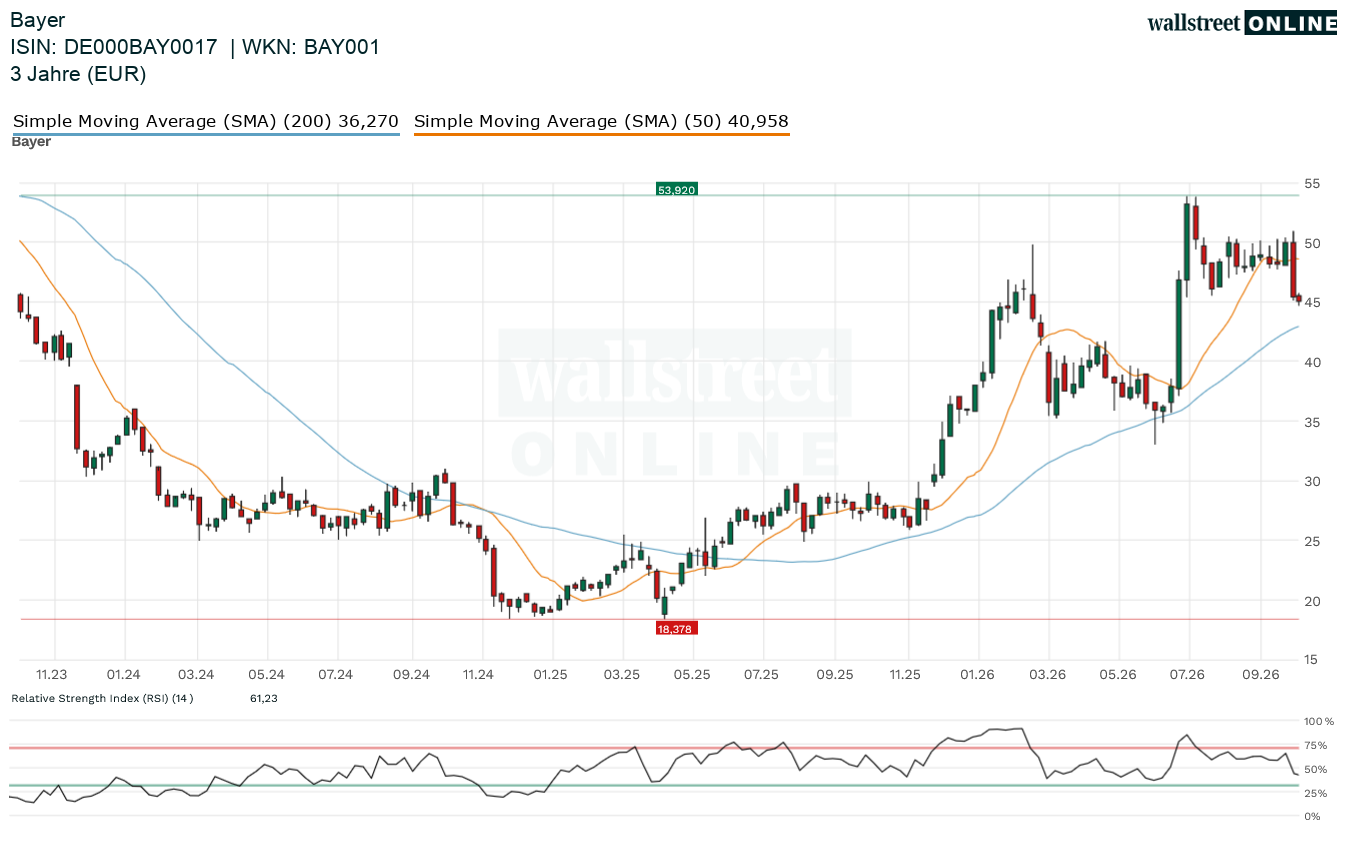
Task: Click the 09.24 date axis label
Action: [411, 675]
